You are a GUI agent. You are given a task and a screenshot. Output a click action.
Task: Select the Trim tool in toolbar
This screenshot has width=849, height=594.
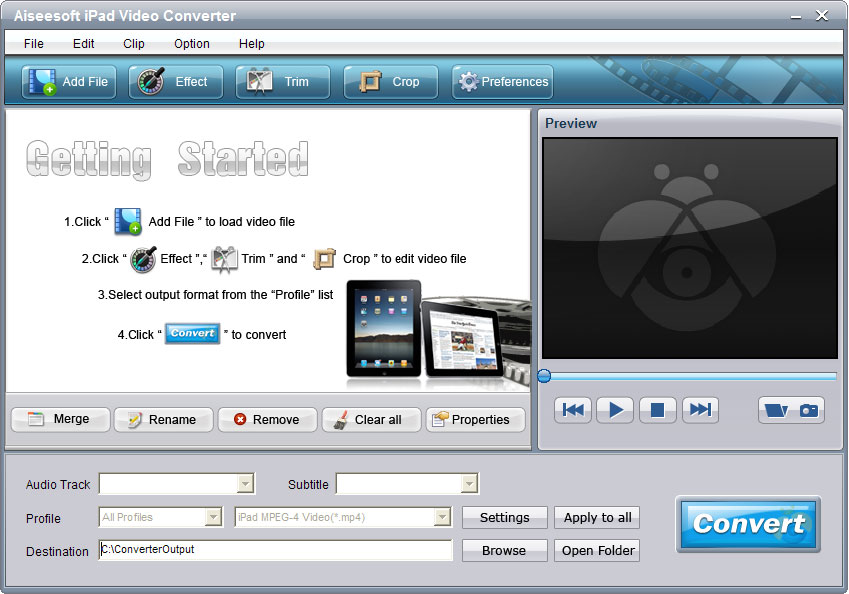[283, 82]
